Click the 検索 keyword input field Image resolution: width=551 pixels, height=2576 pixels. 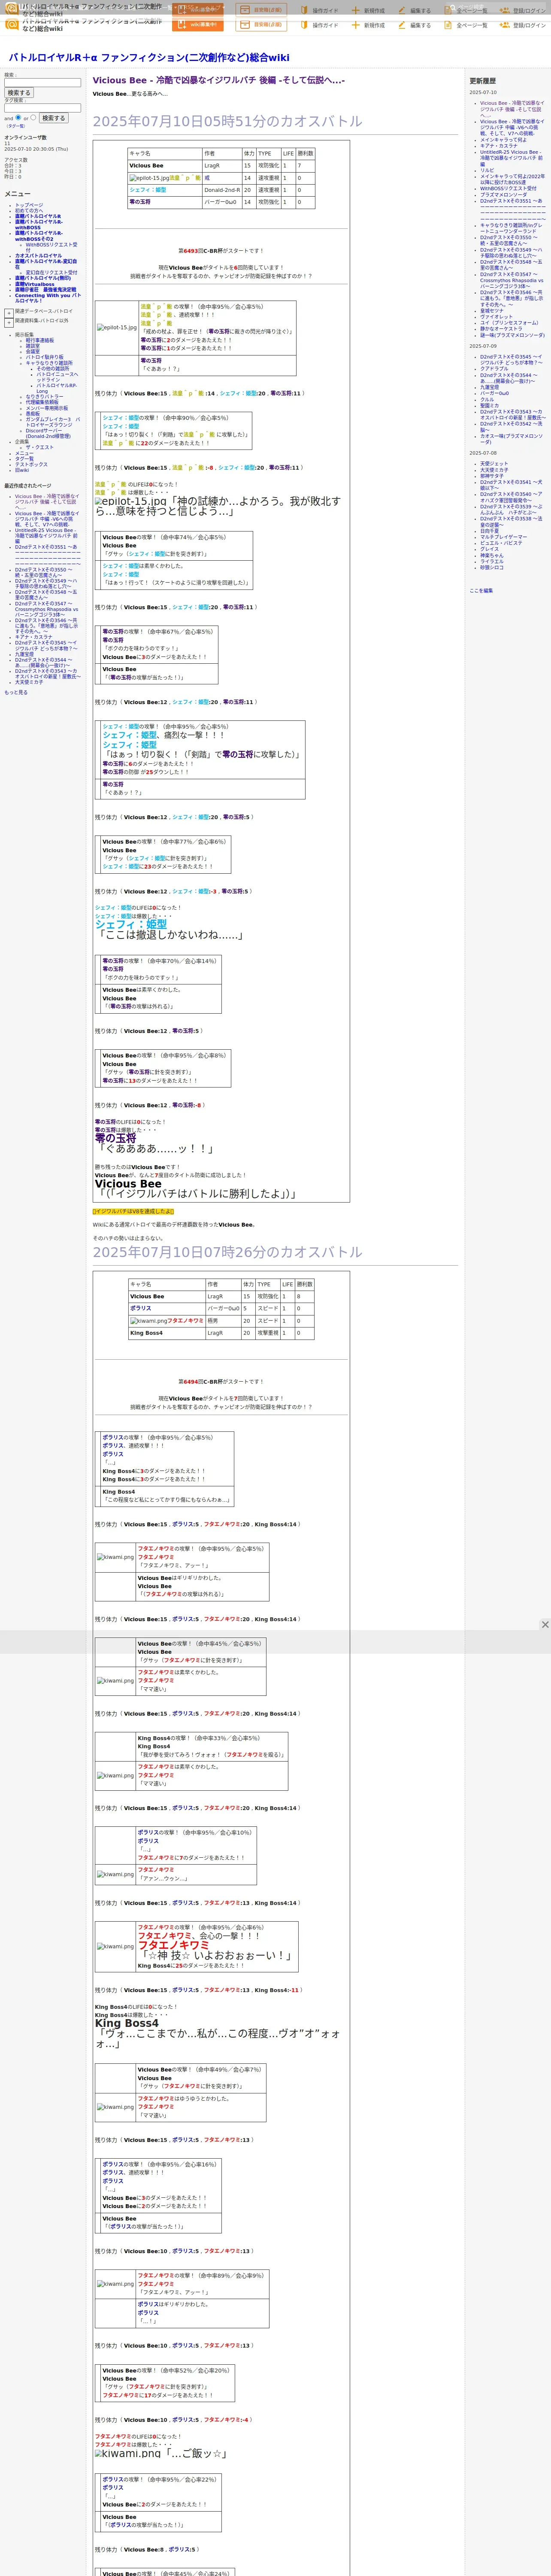pyautogui.click(x=42, y=83)
